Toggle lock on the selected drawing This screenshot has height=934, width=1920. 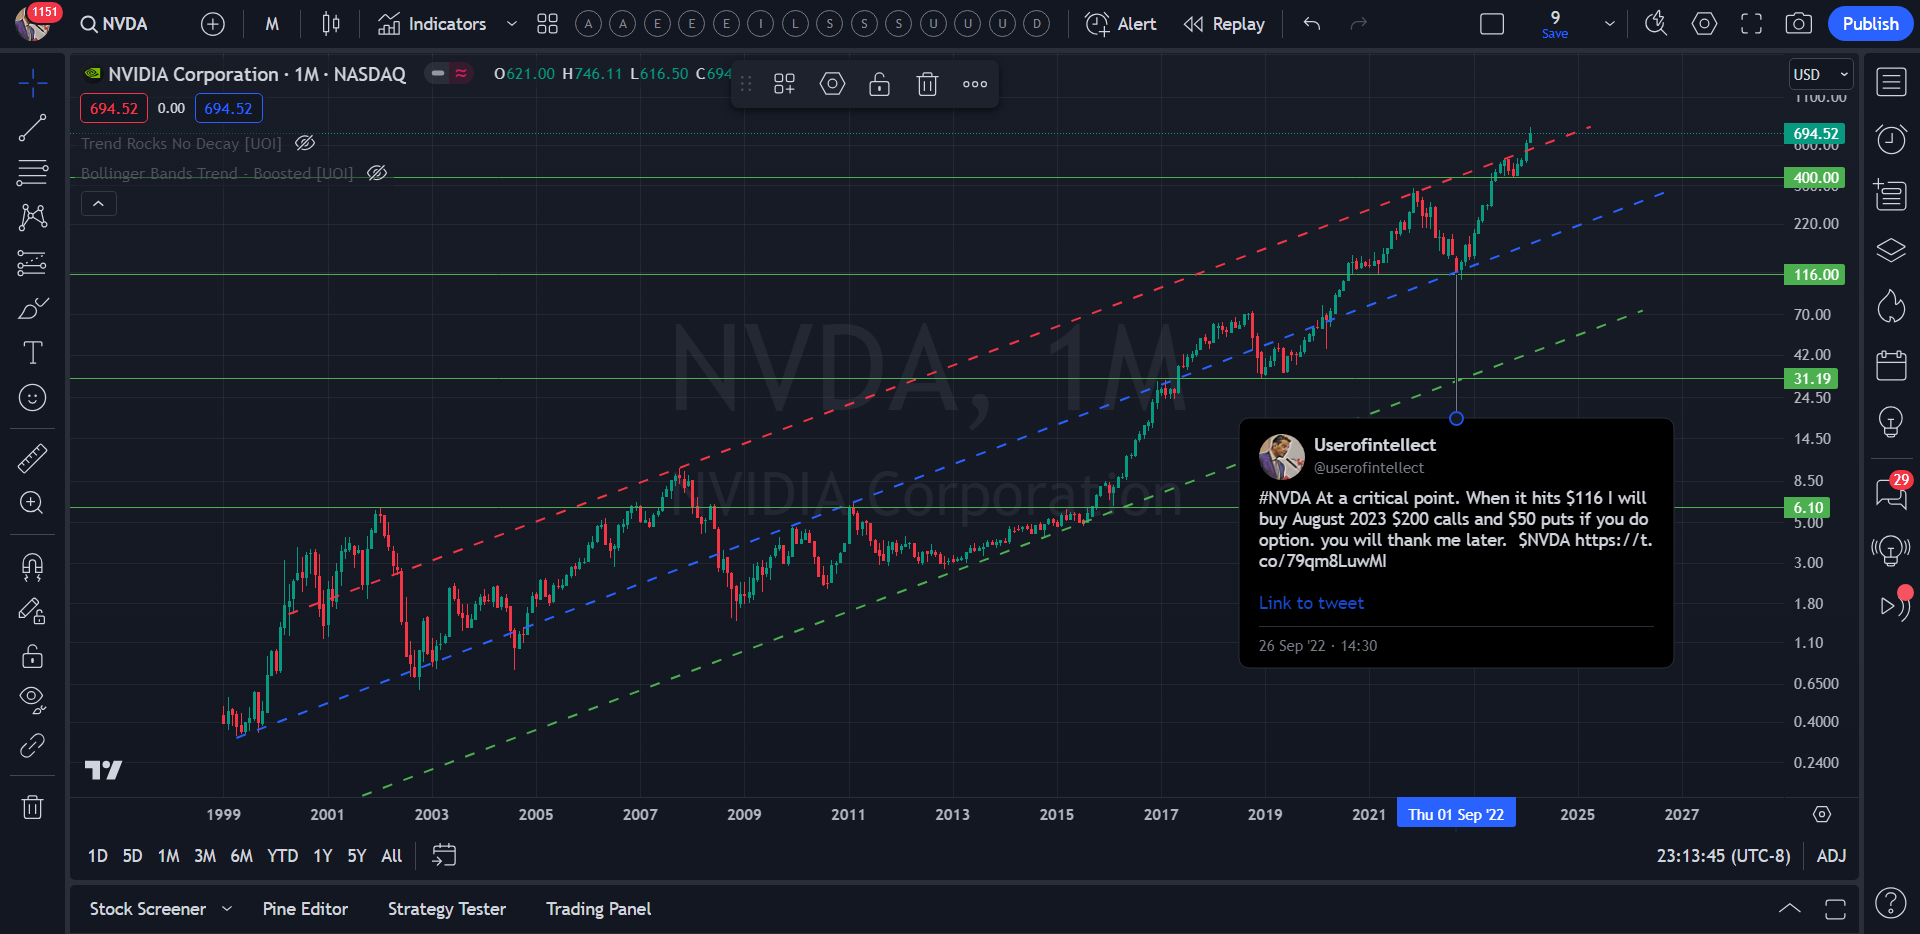pos(879,84)
